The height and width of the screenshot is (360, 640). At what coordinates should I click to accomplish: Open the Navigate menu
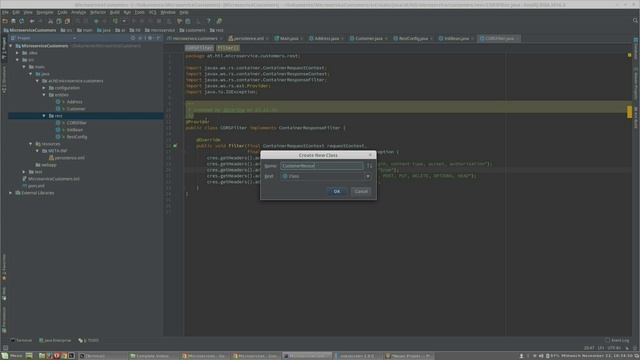pos(45,12)
